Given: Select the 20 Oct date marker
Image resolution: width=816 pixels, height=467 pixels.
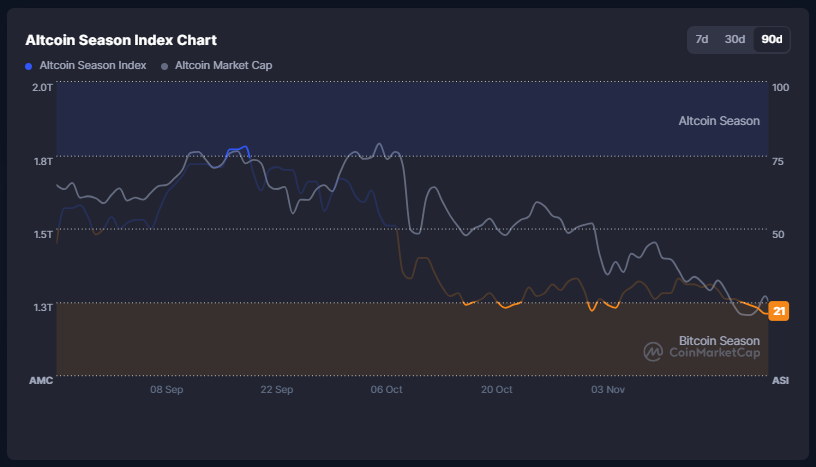Looking at the screenshot, I should coord(496,390).
